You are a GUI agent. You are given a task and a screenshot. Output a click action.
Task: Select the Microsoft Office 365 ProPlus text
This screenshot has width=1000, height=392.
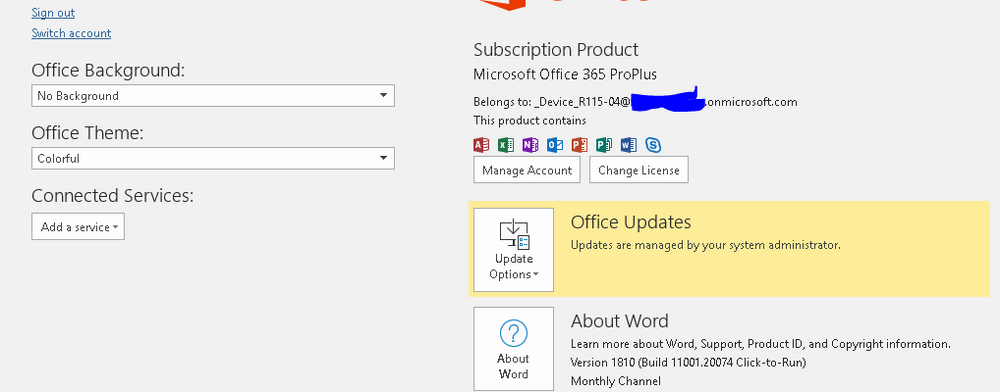pyautogui.click(x=565, y=74)
